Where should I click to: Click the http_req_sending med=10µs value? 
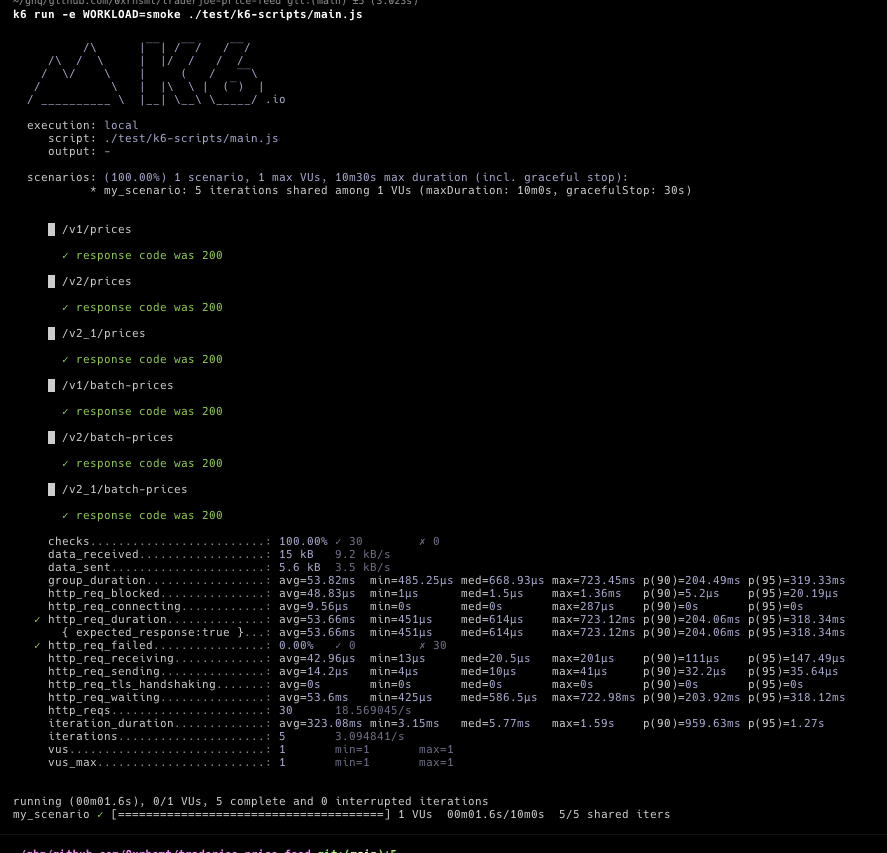489,672
